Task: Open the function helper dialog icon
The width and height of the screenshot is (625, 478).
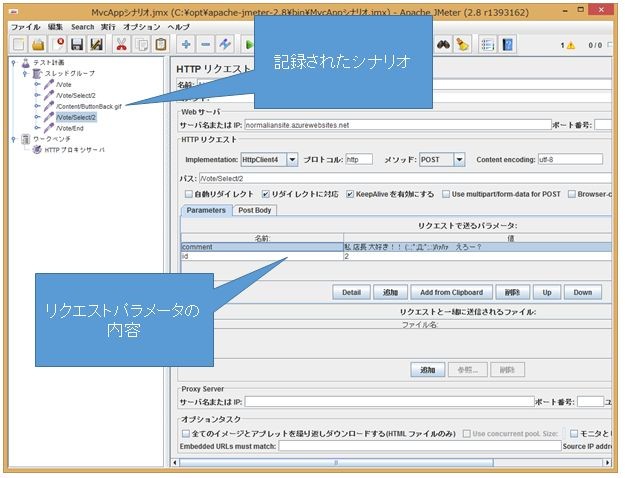Action: [x=487, y=44]
